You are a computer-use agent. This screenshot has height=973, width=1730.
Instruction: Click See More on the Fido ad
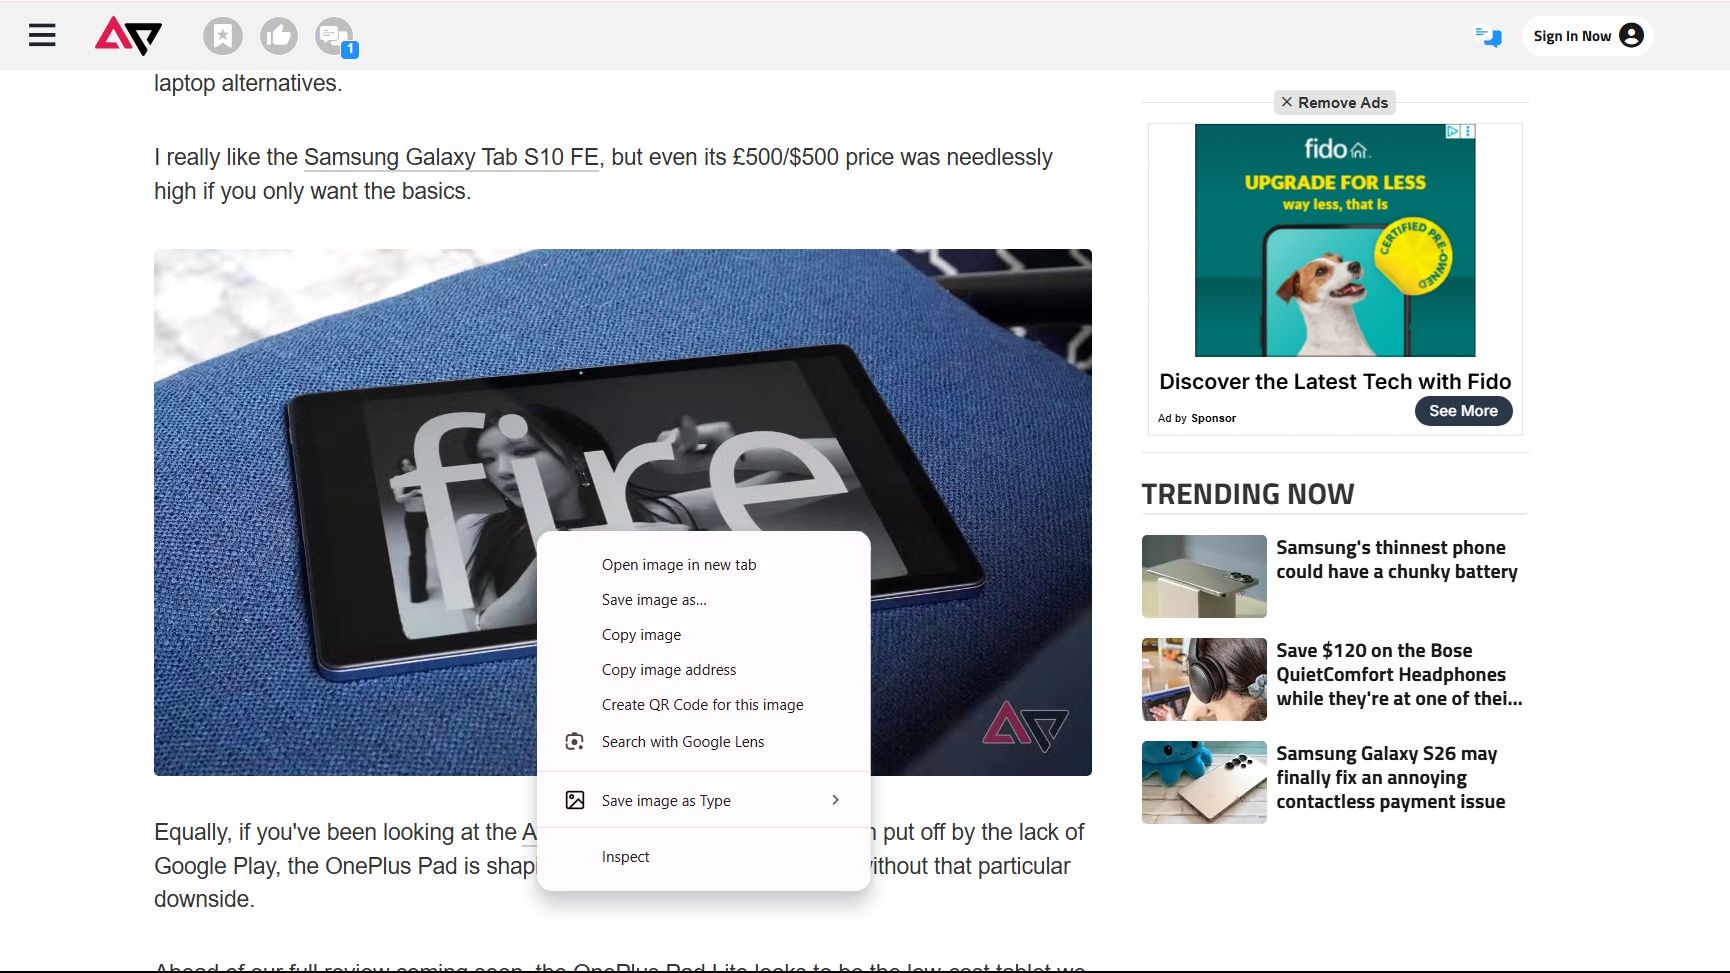click(1463, 411)
